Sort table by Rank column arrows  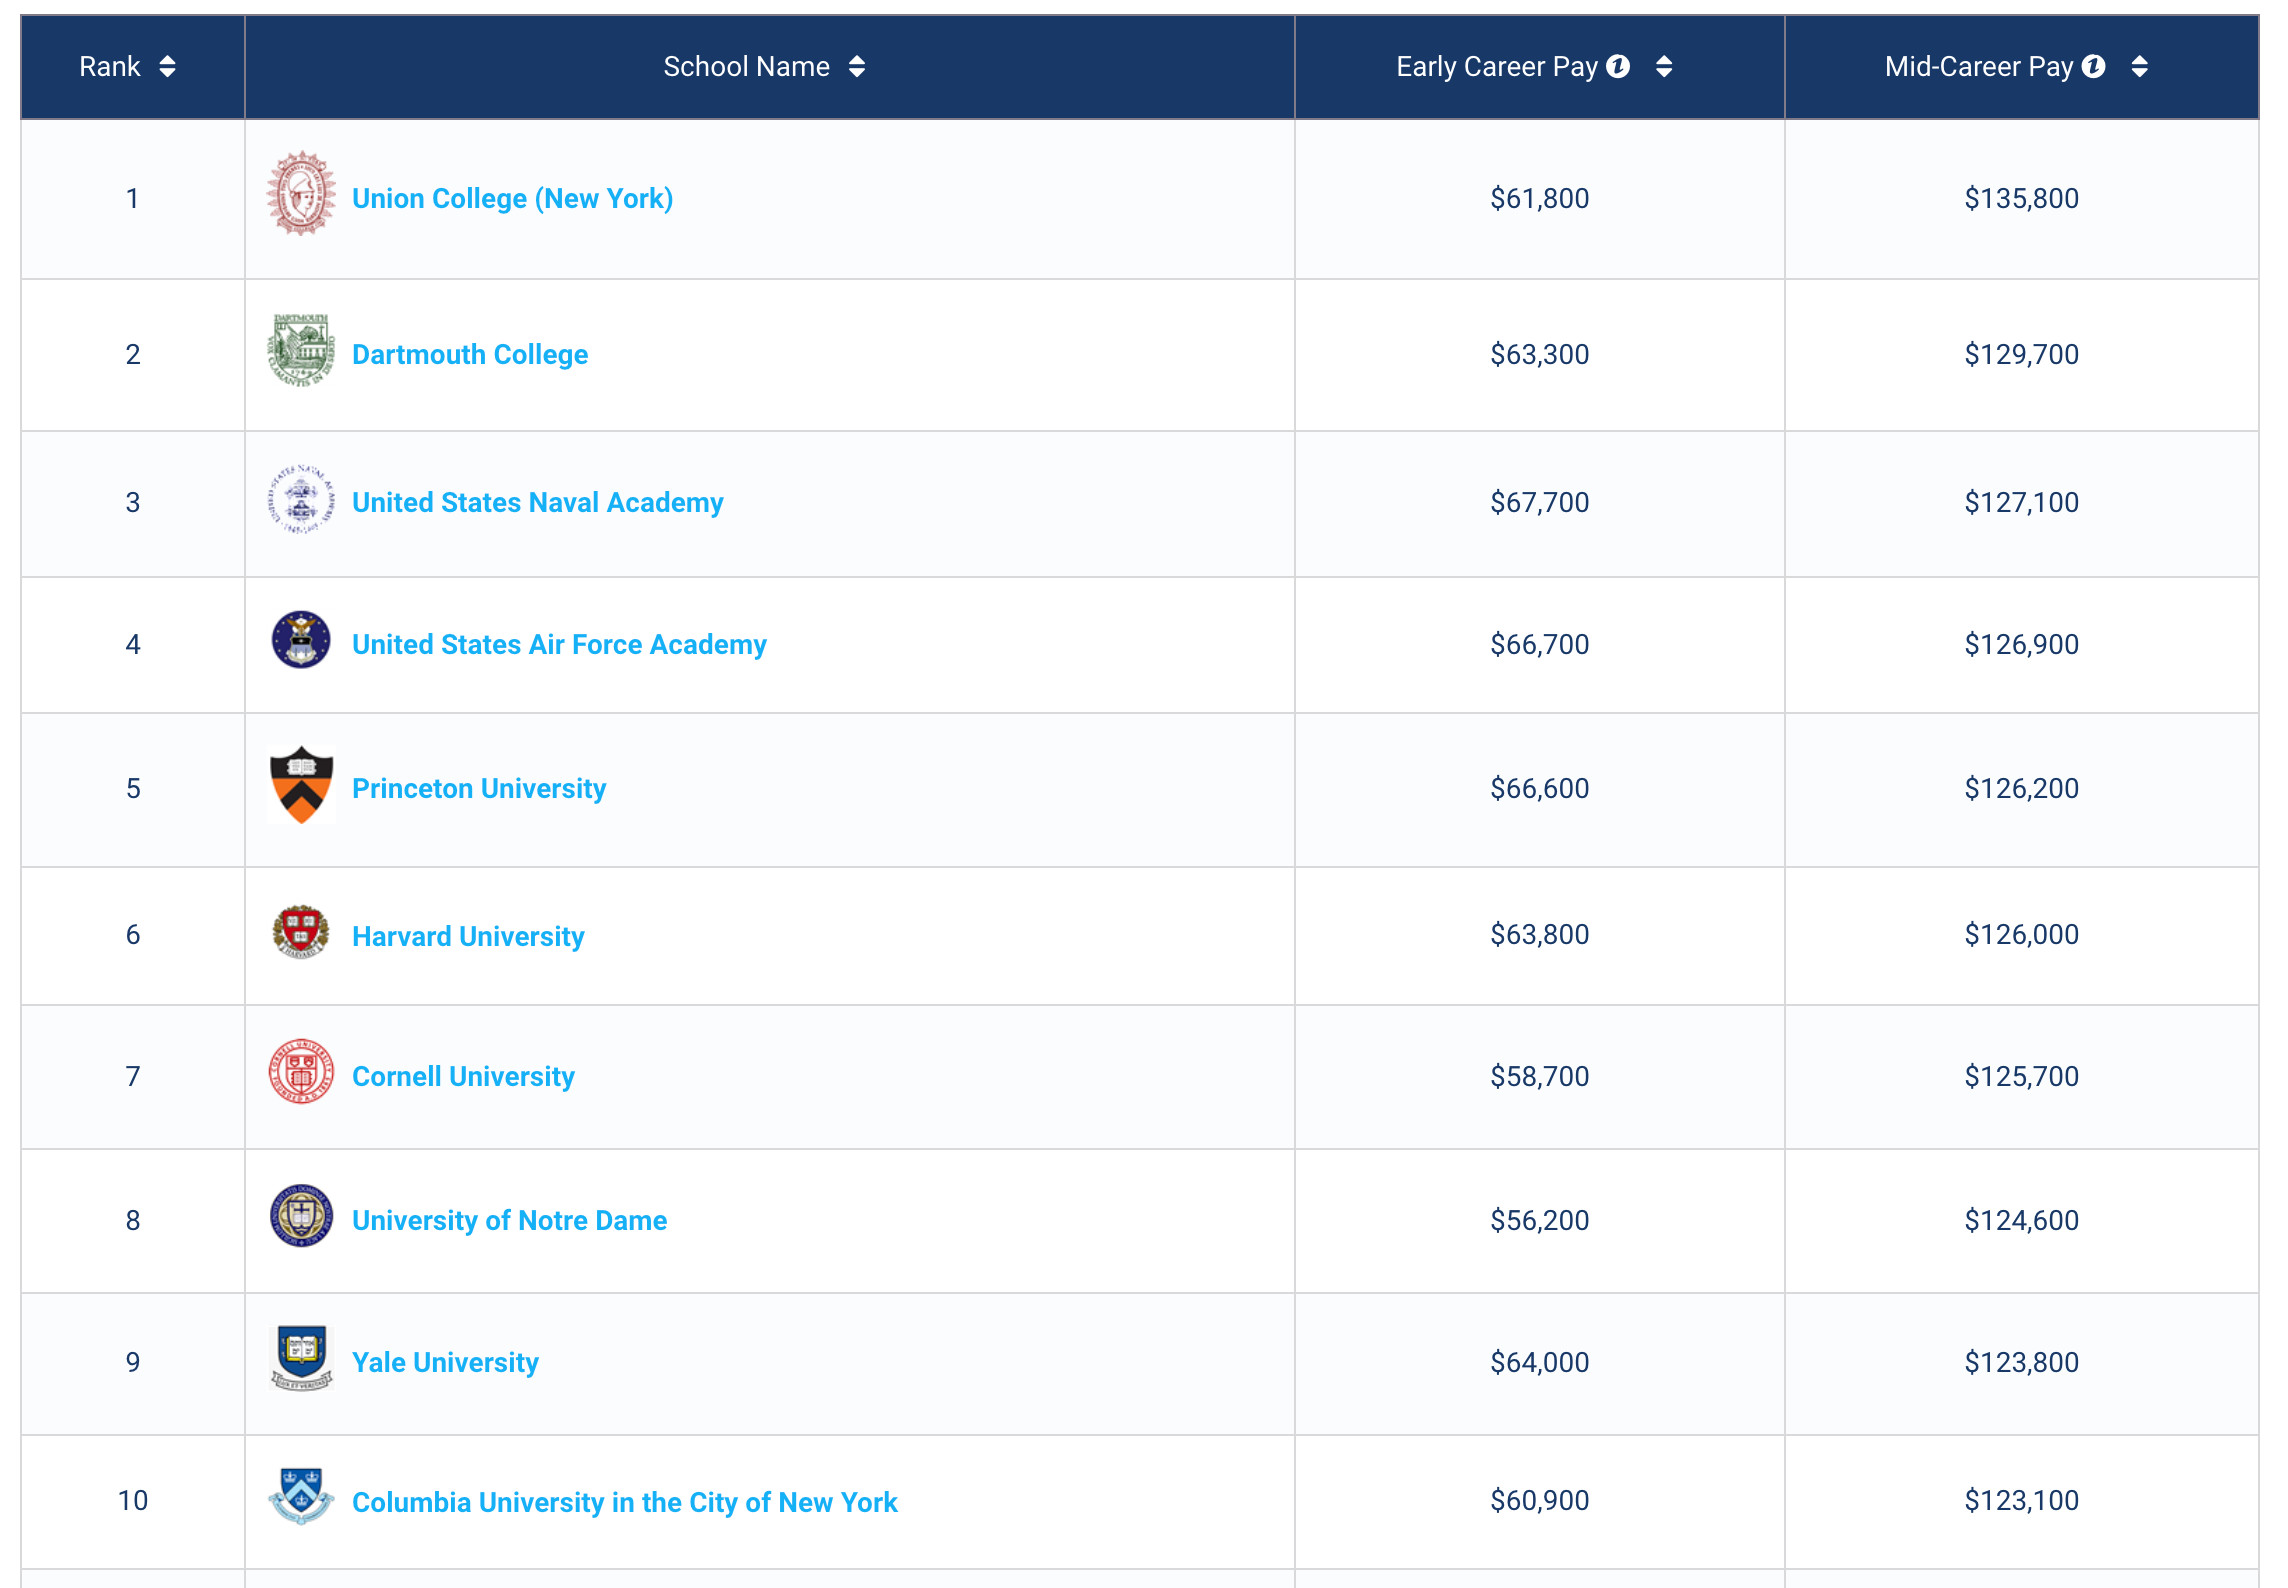pos(167,66)
